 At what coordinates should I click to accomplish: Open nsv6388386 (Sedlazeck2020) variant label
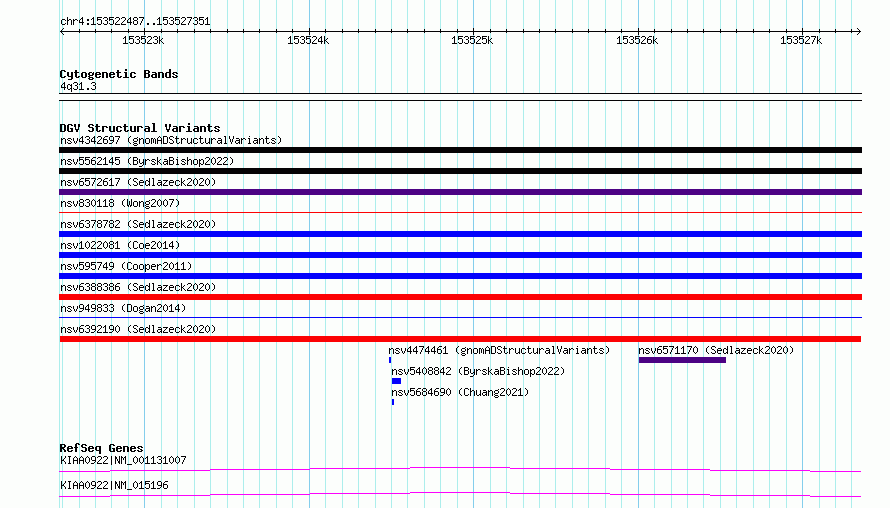point(138,287)
